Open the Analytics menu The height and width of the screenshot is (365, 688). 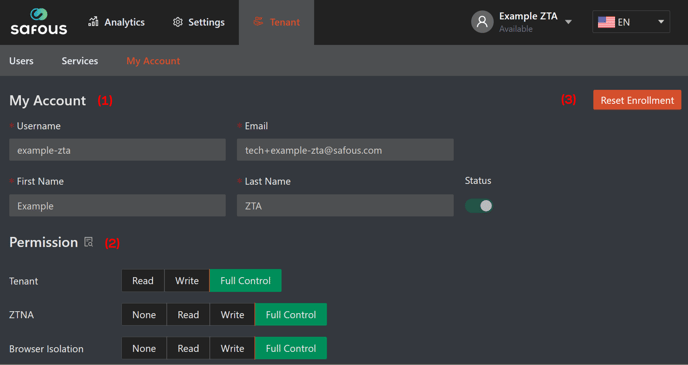click(116, 22)
